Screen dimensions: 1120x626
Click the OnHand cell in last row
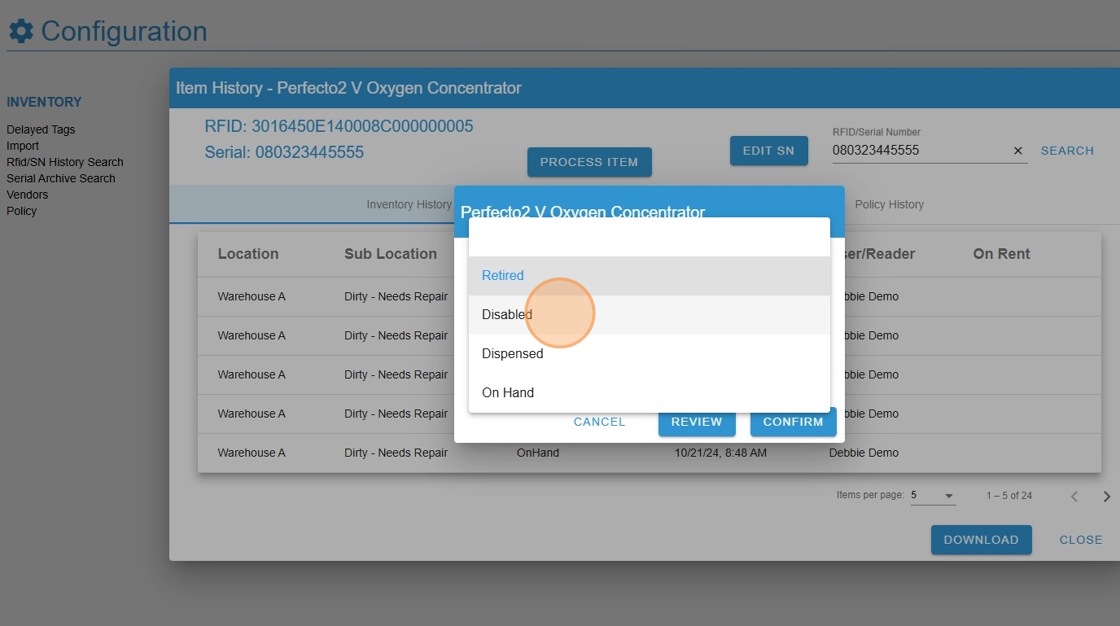pos(538,452)
